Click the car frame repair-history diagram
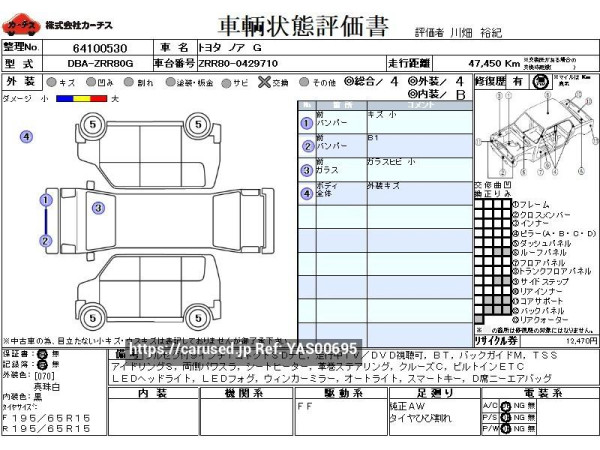 535,136
